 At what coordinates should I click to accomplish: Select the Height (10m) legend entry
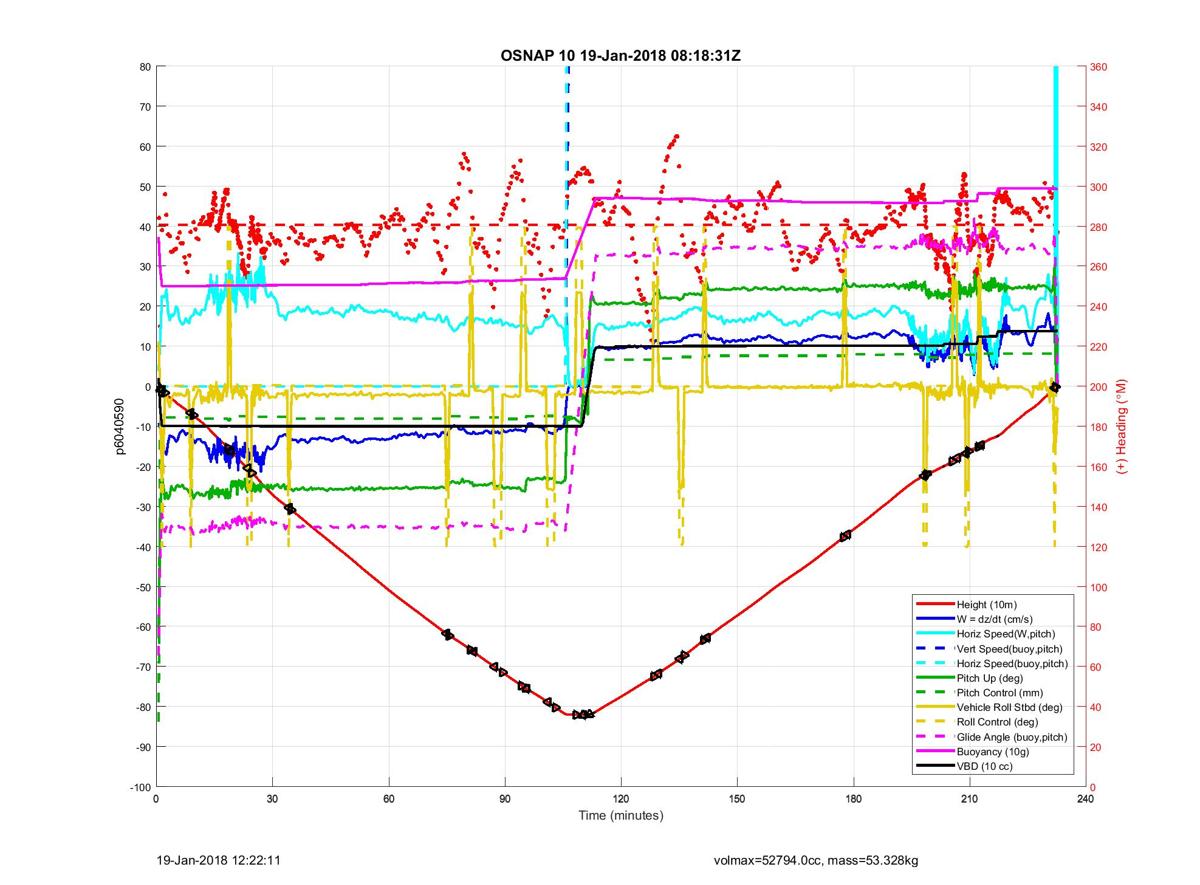click(986, 605)
